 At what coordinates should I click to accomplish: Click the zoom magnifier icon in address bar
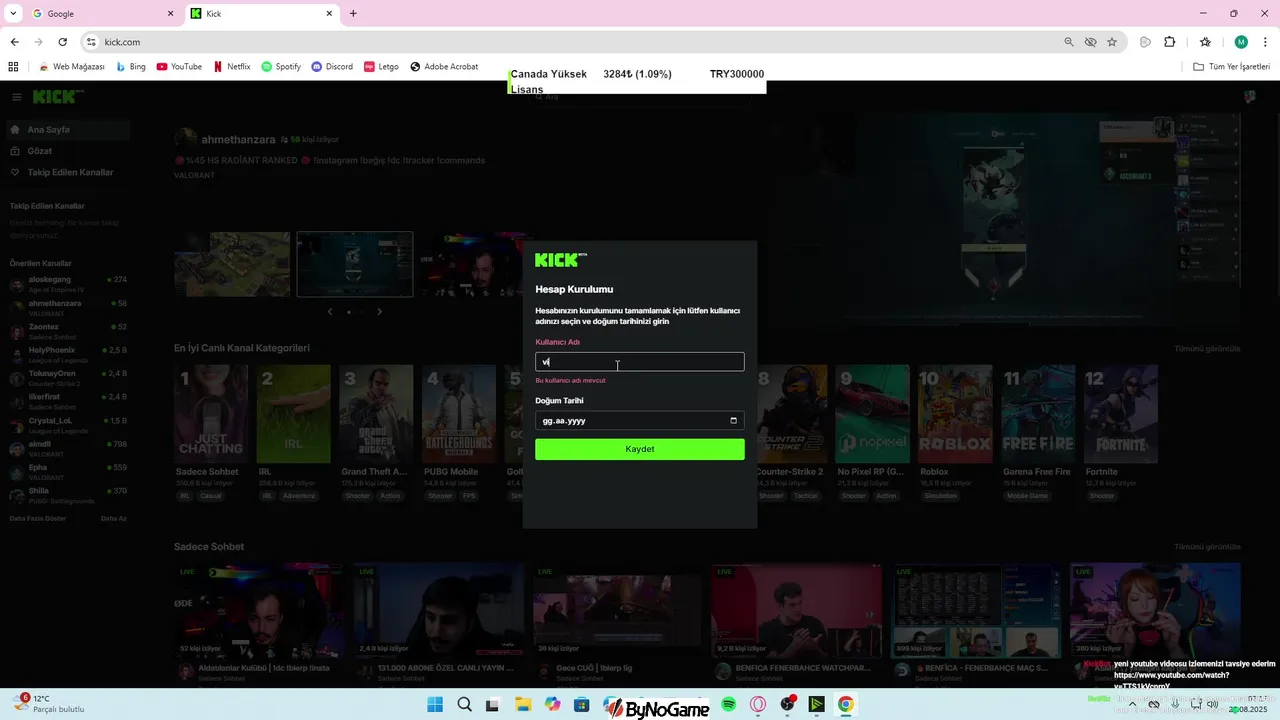(1069, 42)
